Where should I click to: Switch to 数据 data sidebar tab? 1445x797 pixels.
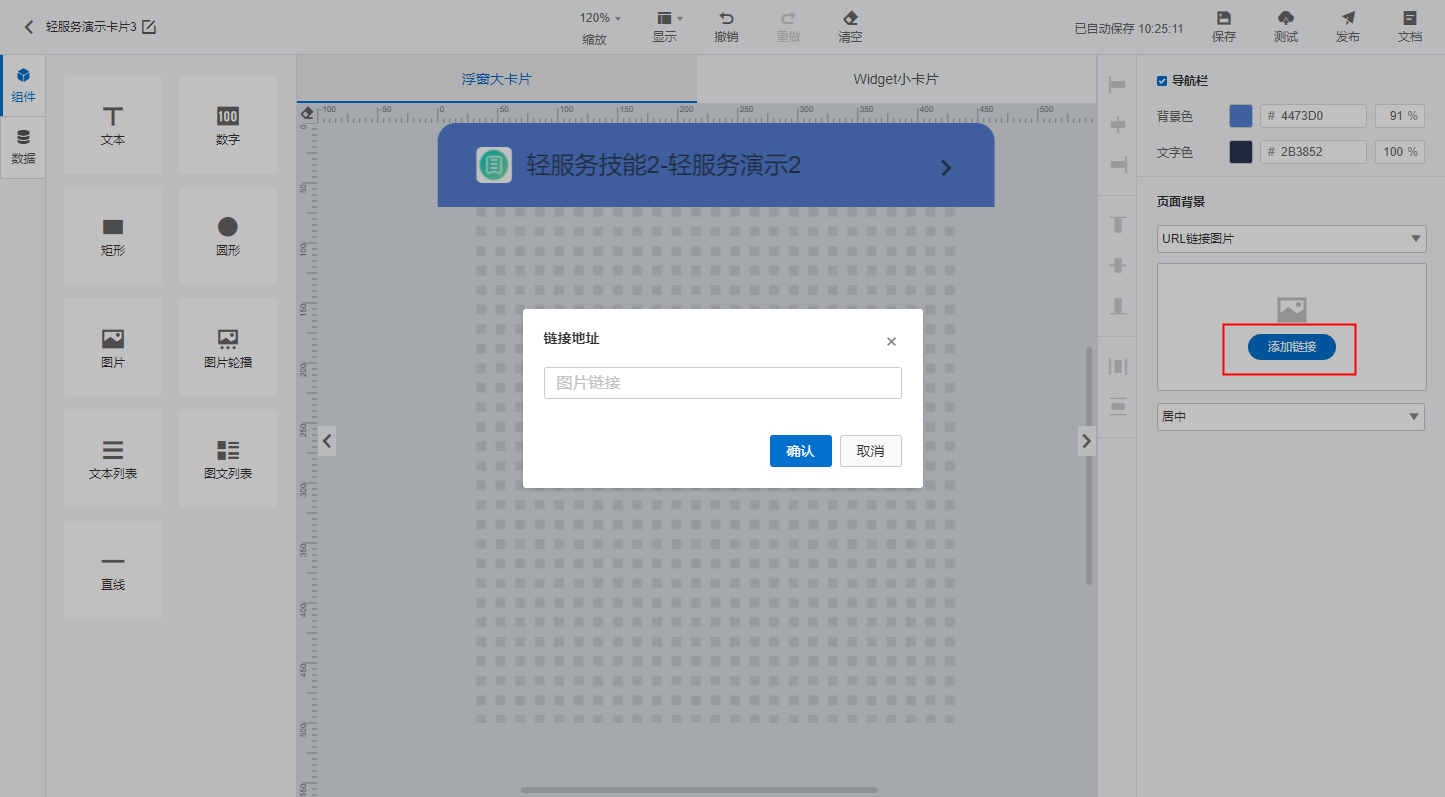pos(23,147)
